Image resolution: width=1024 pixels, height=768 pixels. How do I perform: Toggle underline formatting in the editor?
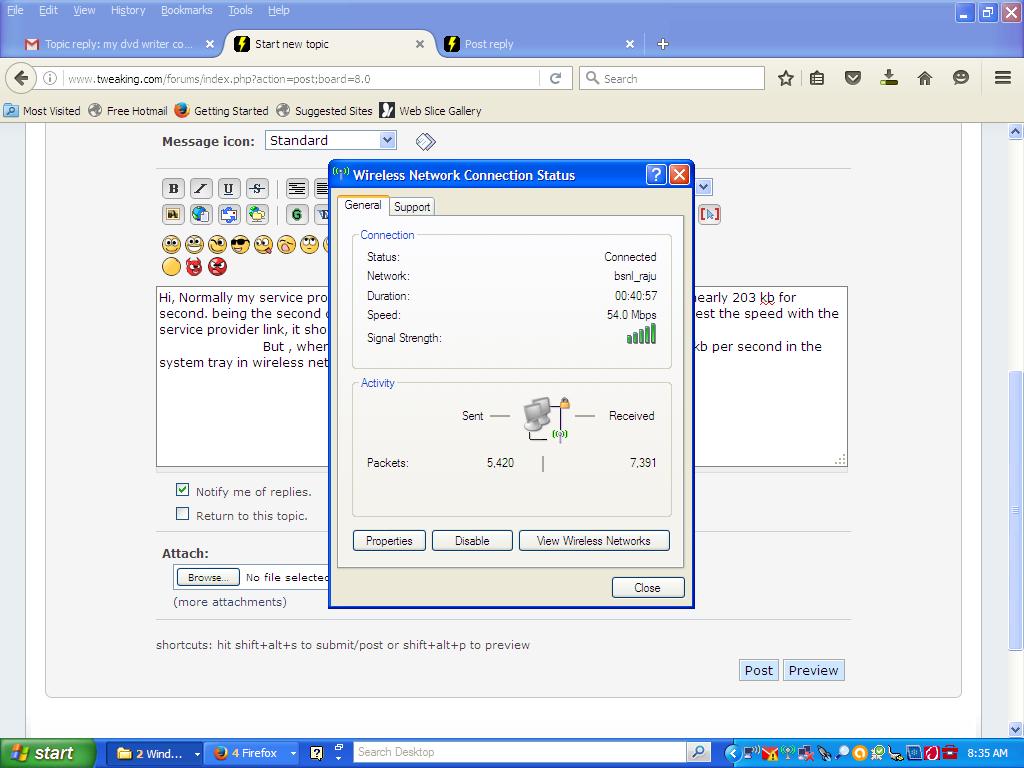pyautogui.click(x=229, y=188)
